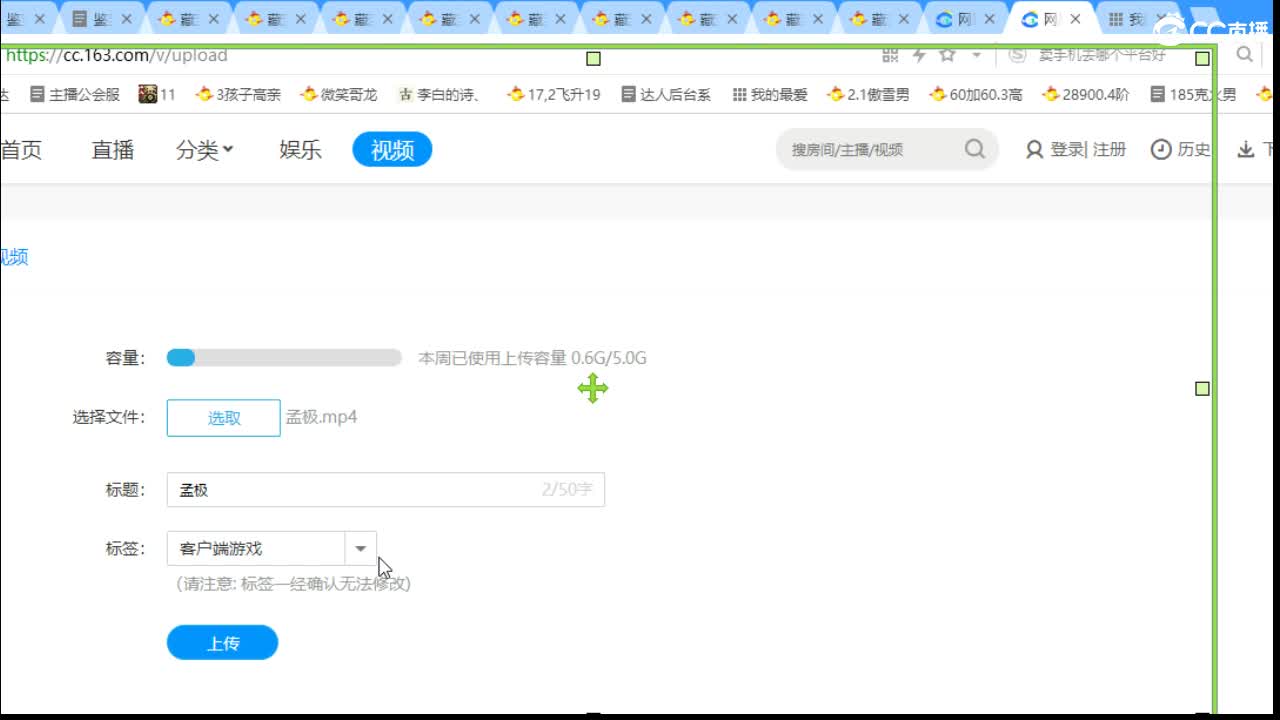Open the dropdown arrow beside the star icon
The height and width of the screenshot is (720, 1280).
(976, 55)
